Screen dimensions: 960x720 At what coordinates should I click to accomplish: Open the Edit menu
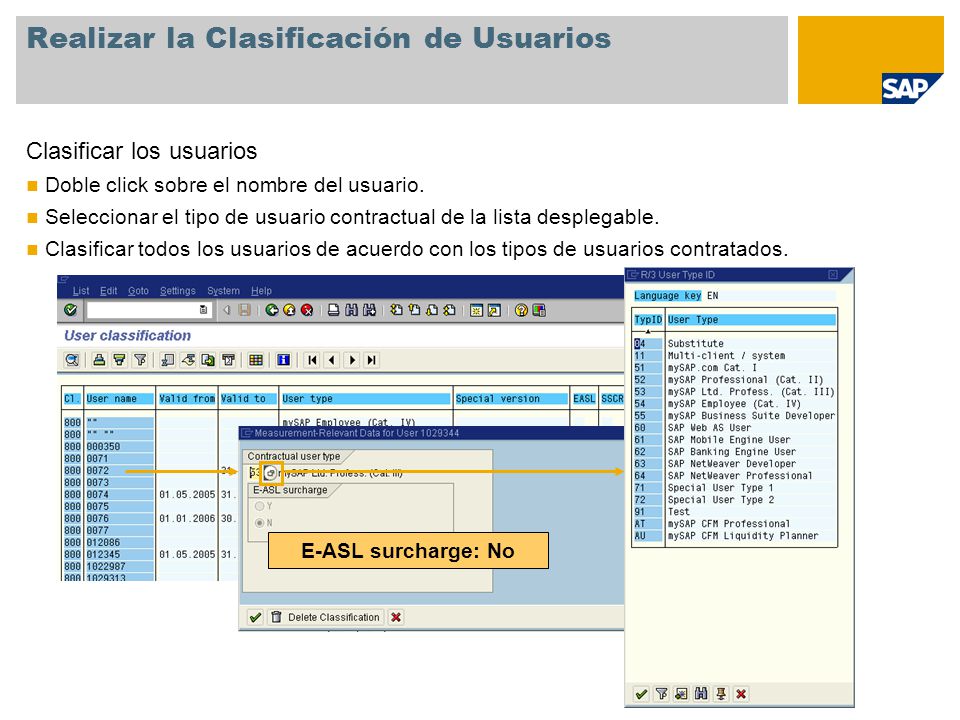pyautogui.click(x=108, y=291)
